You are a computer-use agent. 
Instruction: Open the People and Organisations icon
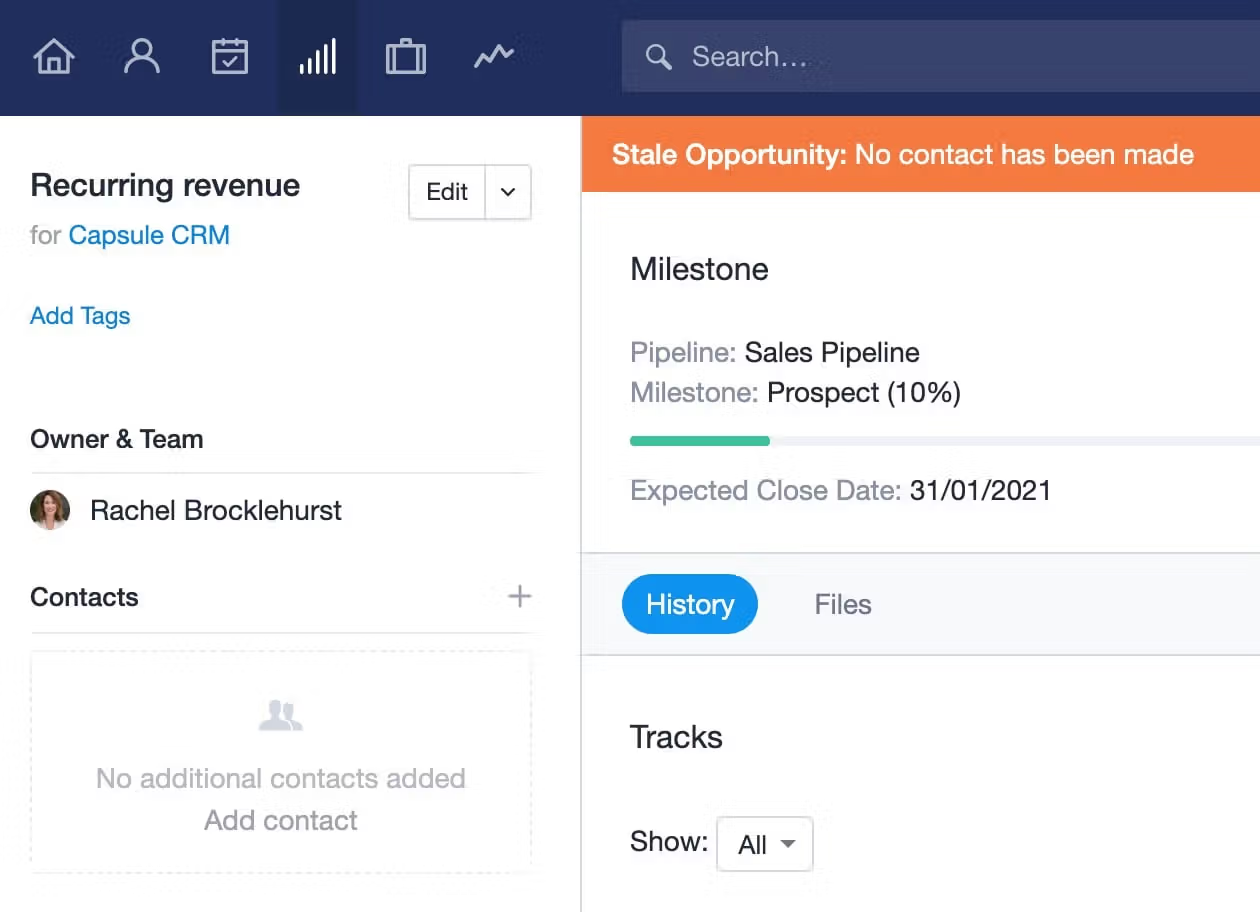(x=142, y=57)
